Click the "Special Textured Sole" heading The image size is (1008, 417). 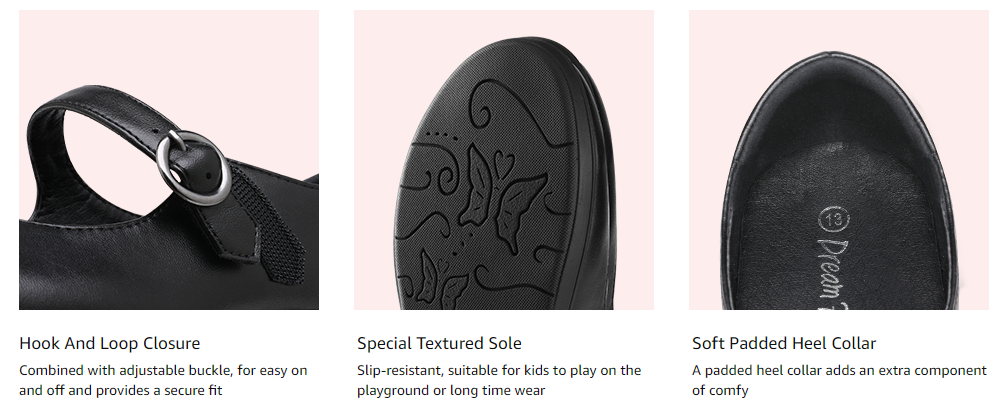439,343
